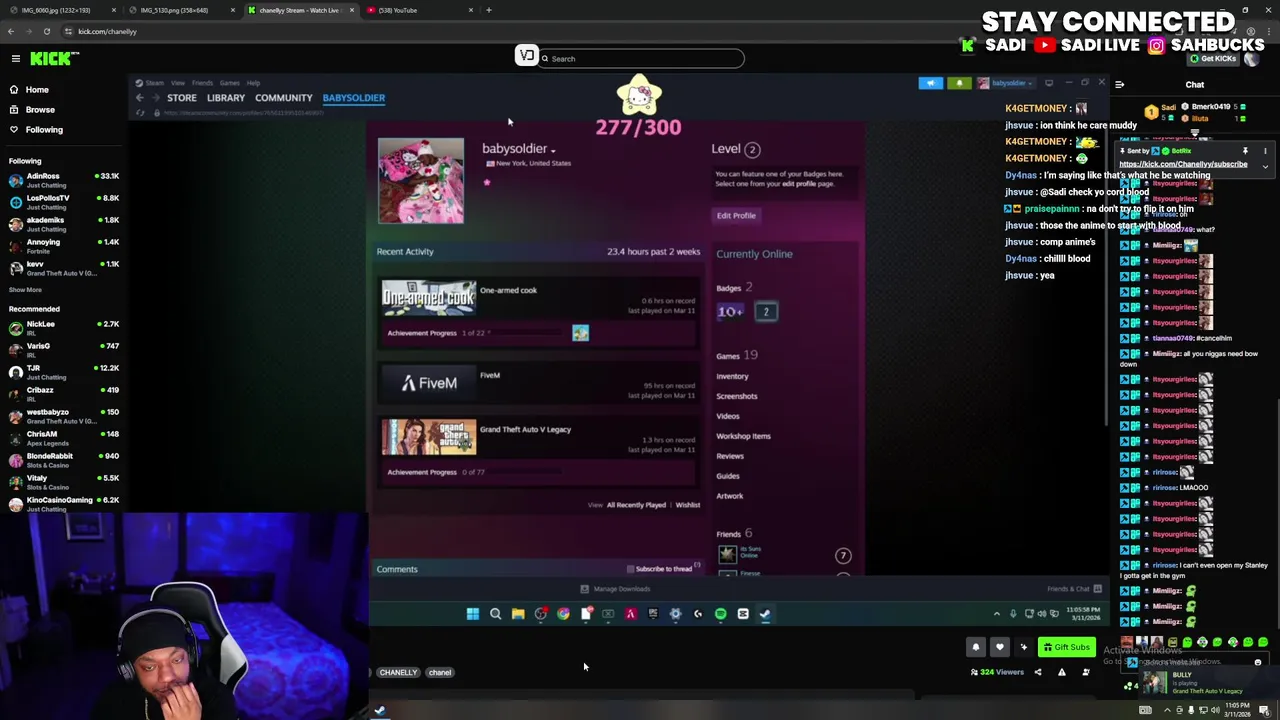Open the kick.com/Chanellyy/subscribe link
This screenshot has height=720, width=1280.
click(x=1183, y=164)
